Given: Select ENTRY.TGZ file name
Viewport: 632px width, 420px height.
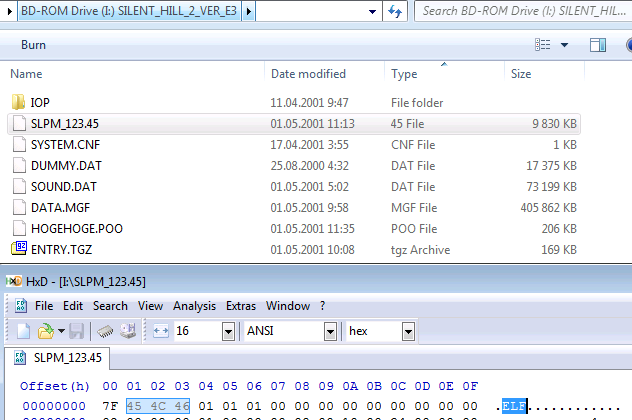Looking at the screenshot, I should click(x=61, y=250).
